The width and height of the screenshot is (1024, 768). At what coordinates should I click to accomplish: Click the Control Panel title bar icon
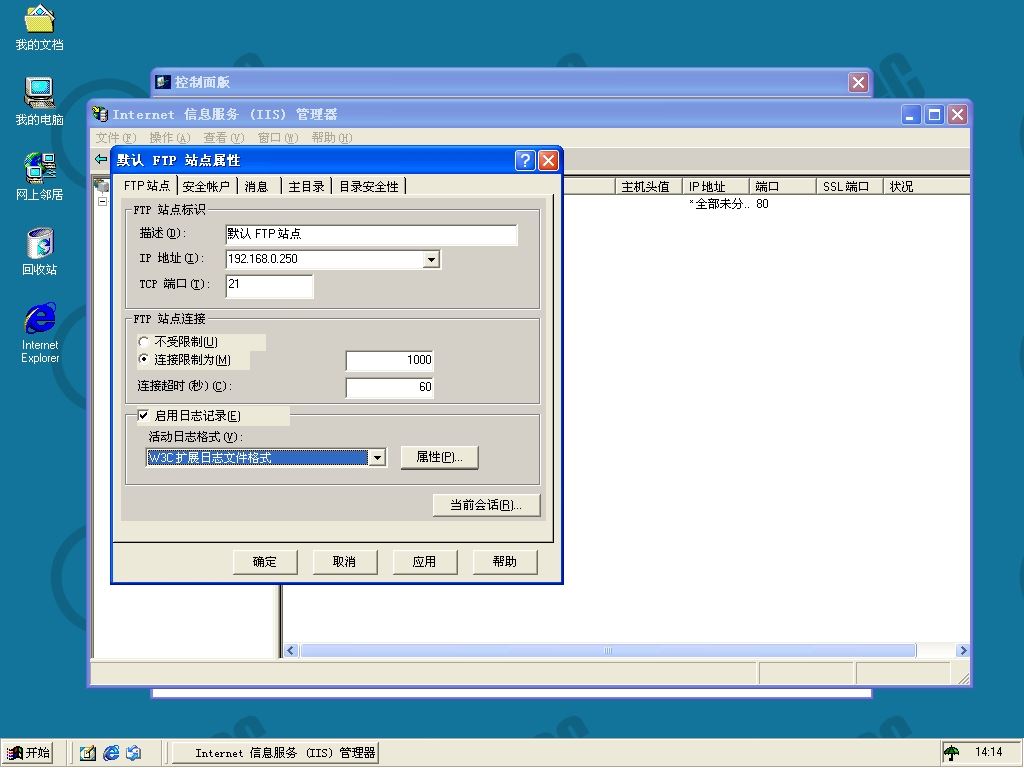coord(163,82)
